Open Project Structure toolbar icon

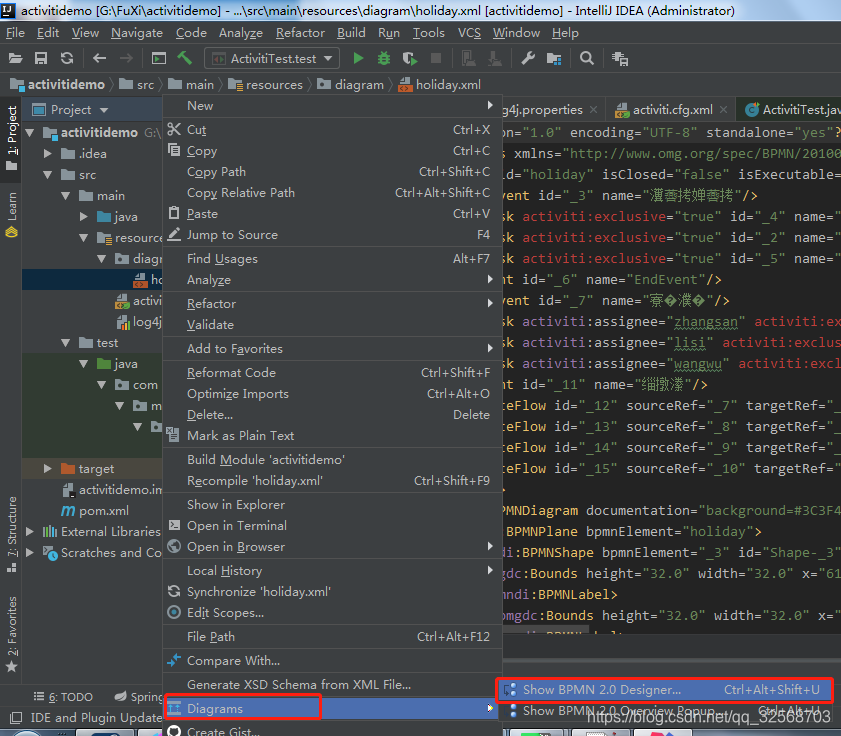[x=554, y=58]
